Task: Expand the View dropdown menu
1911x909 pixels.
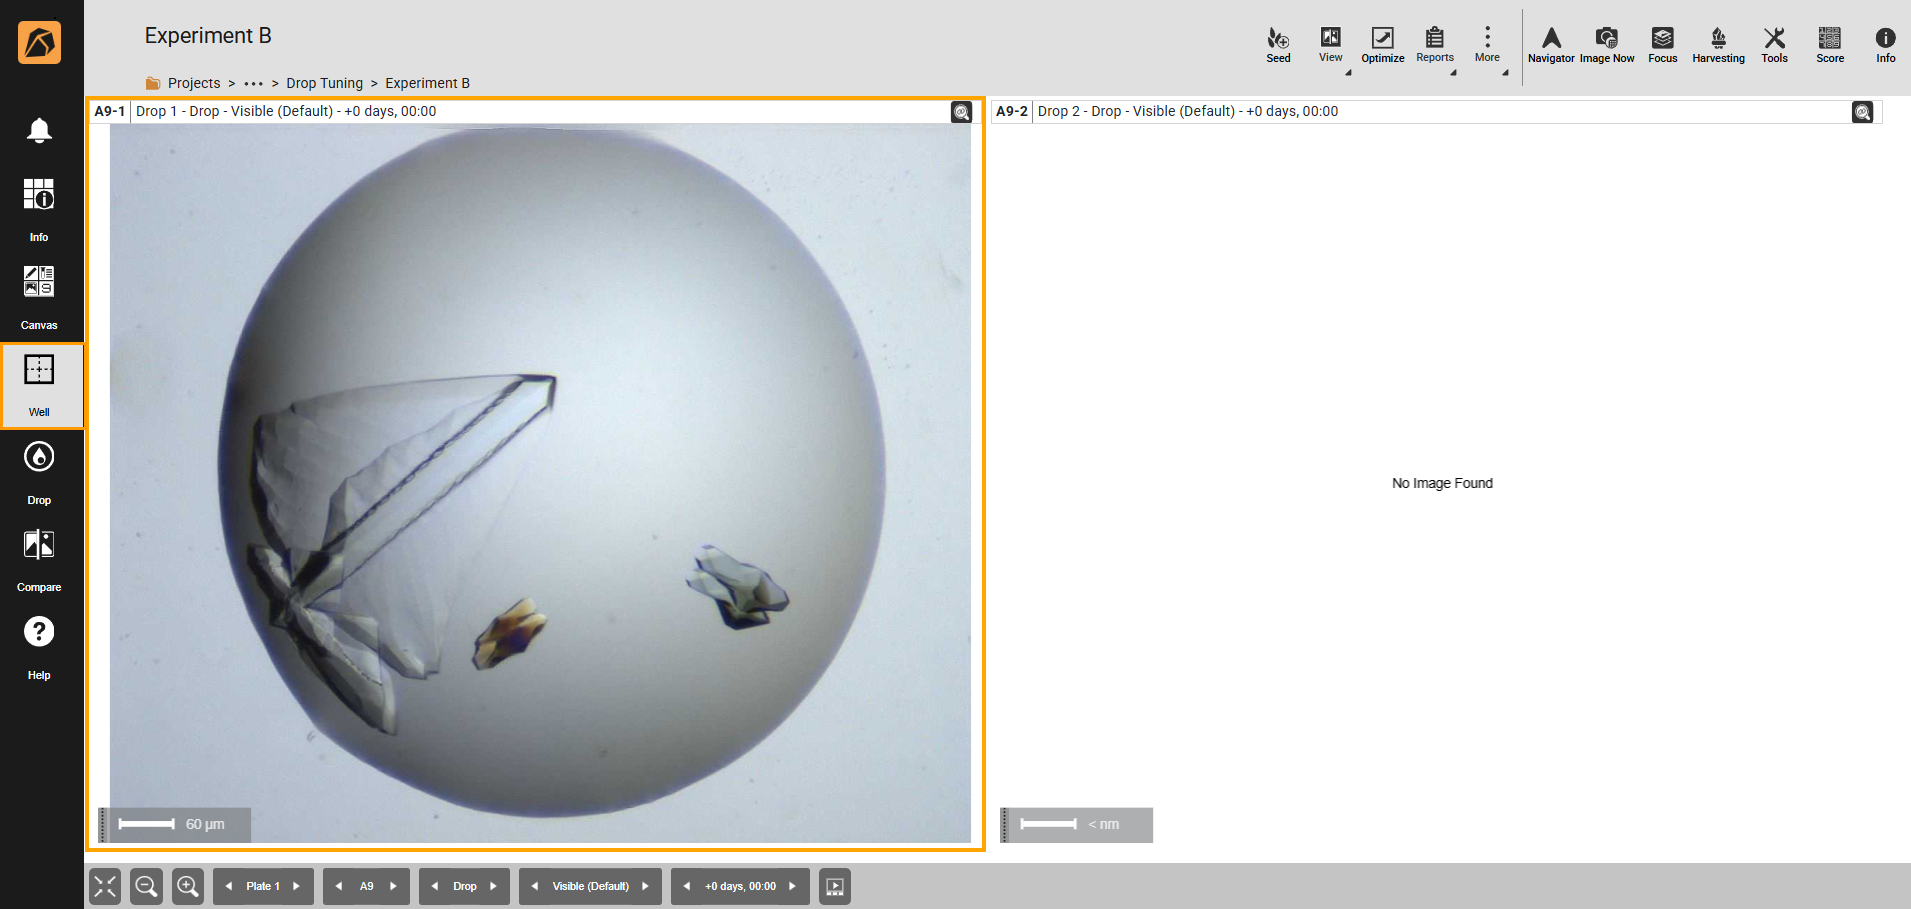Action: click(x=1331, y=45)
